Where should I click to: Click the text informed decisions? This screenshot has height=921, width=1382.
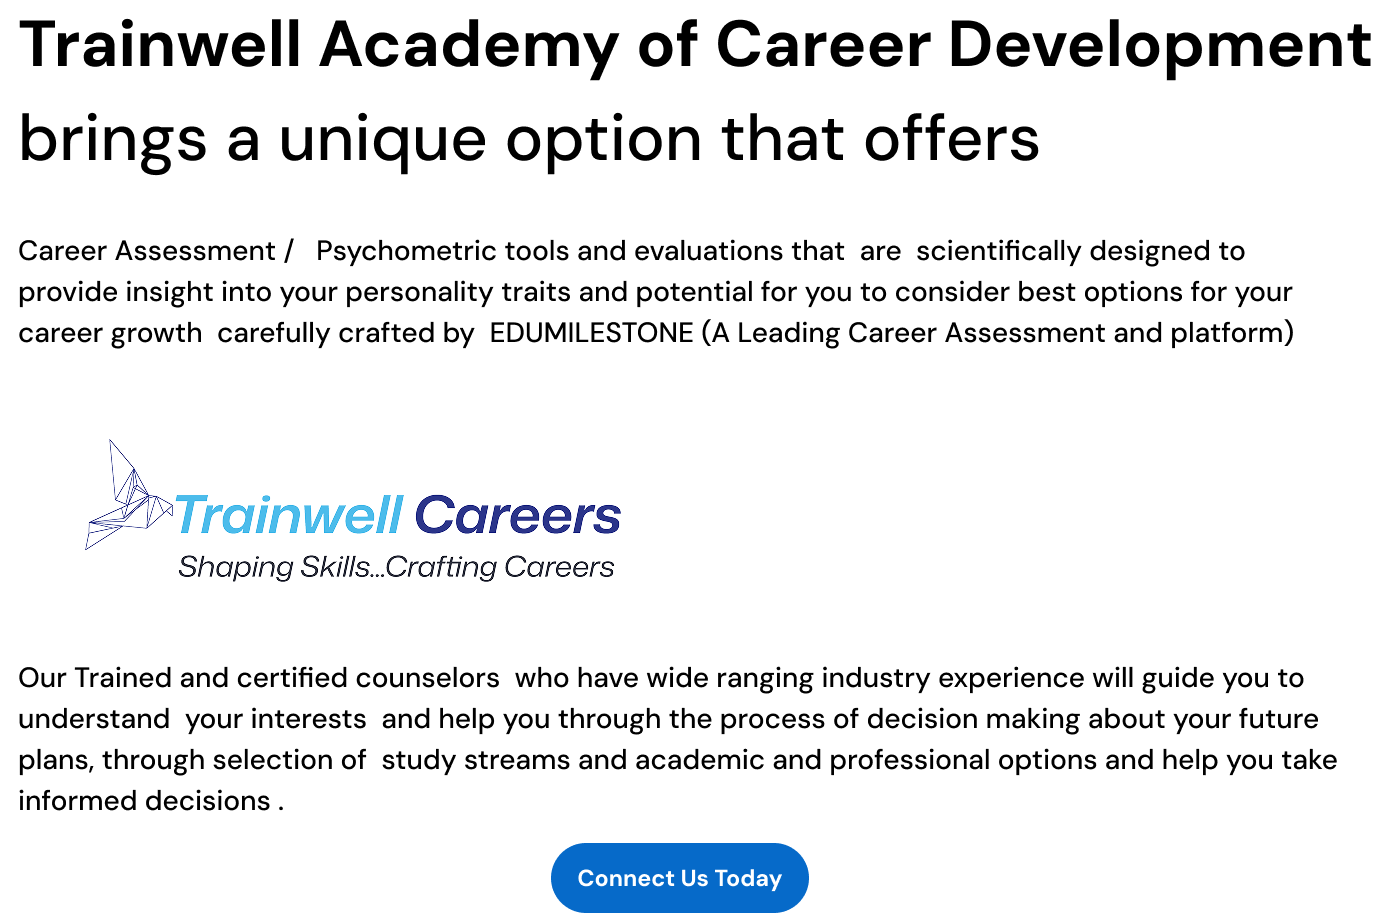[x=144, y=801]
